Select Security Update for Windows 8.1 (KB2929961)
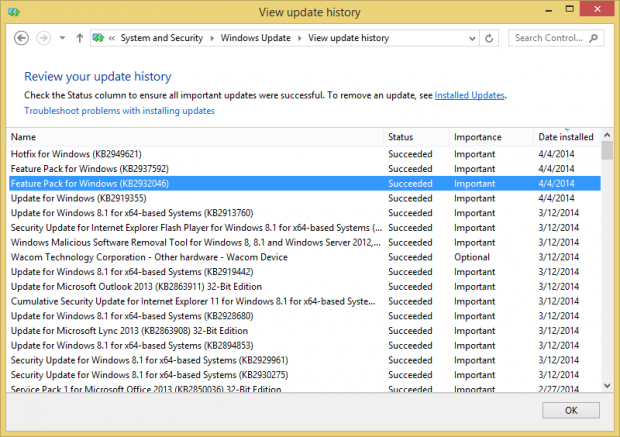 coord(304,360)
